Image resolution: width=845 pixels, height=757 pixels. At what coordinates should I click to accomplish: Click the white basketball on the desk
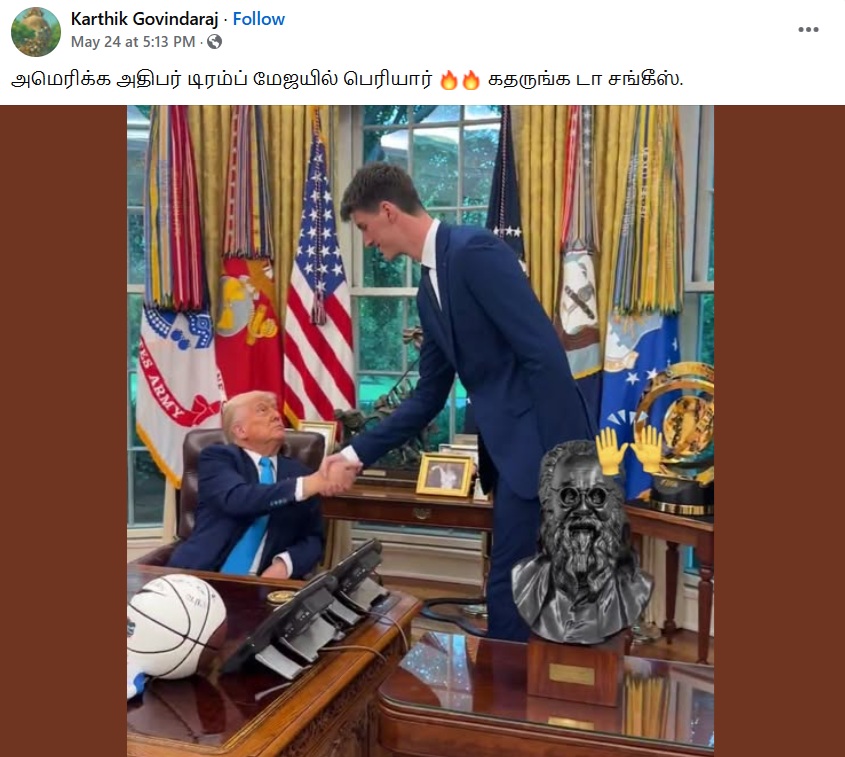pos(176,627)
